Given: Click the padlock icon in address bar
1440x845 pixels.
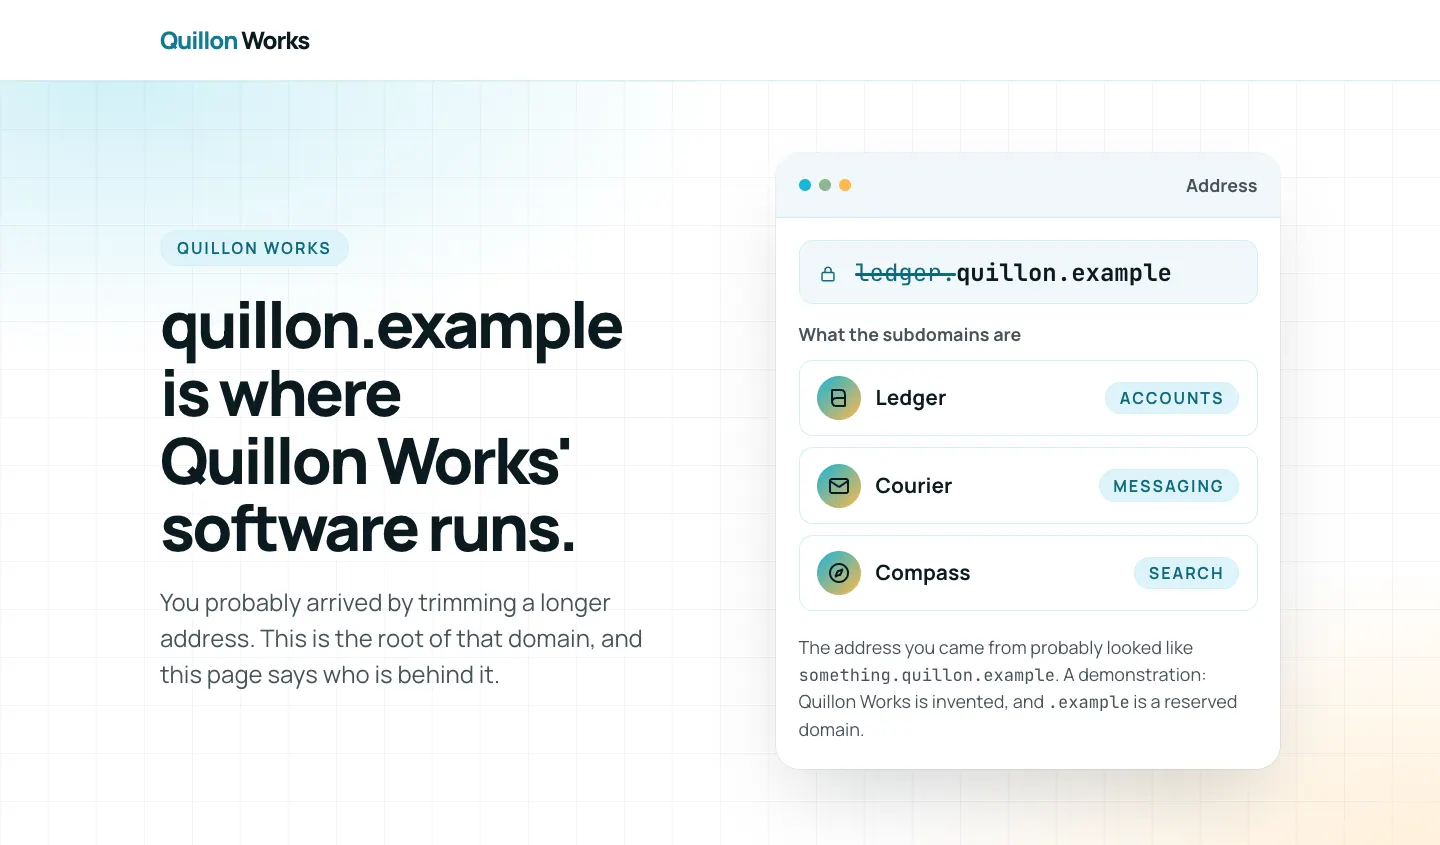Looking at the screenshot, I should point(828,273).
